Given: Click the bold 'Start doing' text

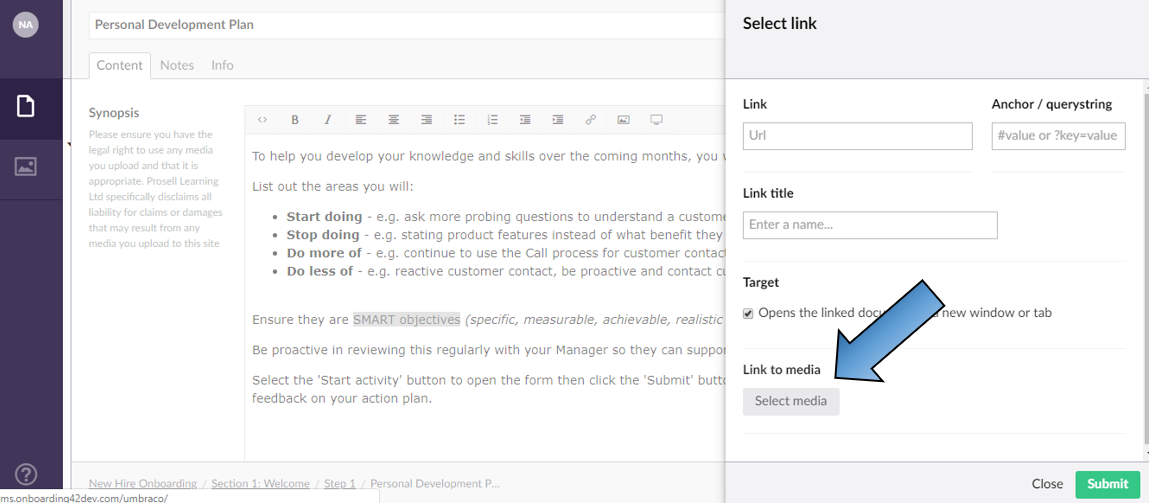Looking at the screenshot, I should 324,217.
